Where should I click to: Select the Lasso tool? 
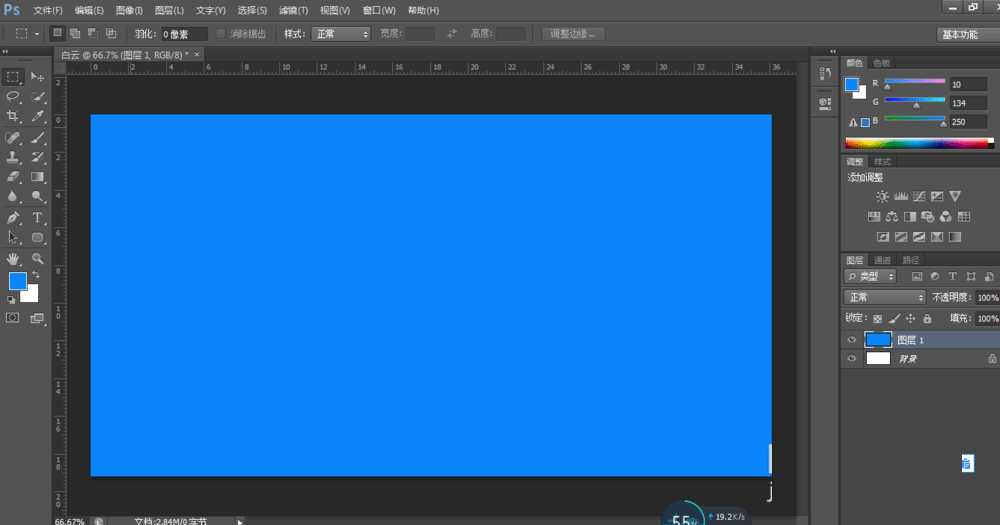click(13, 97)
